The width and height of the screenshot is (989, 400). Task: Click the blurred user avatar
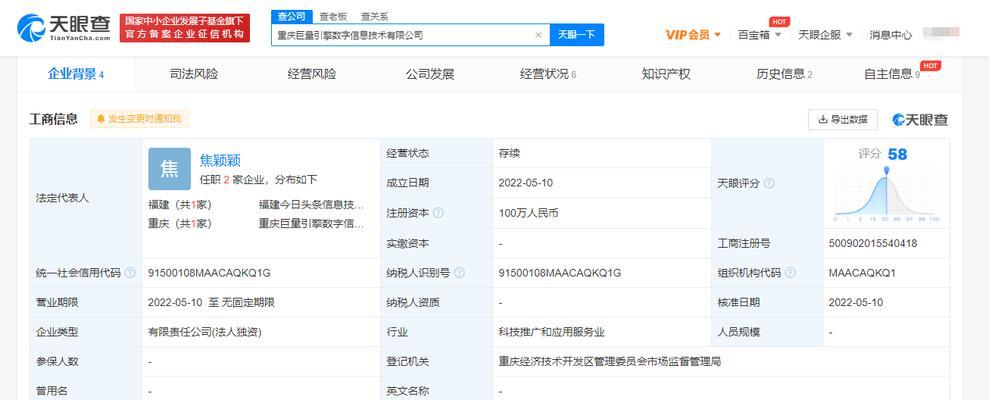tap(941, 32)
